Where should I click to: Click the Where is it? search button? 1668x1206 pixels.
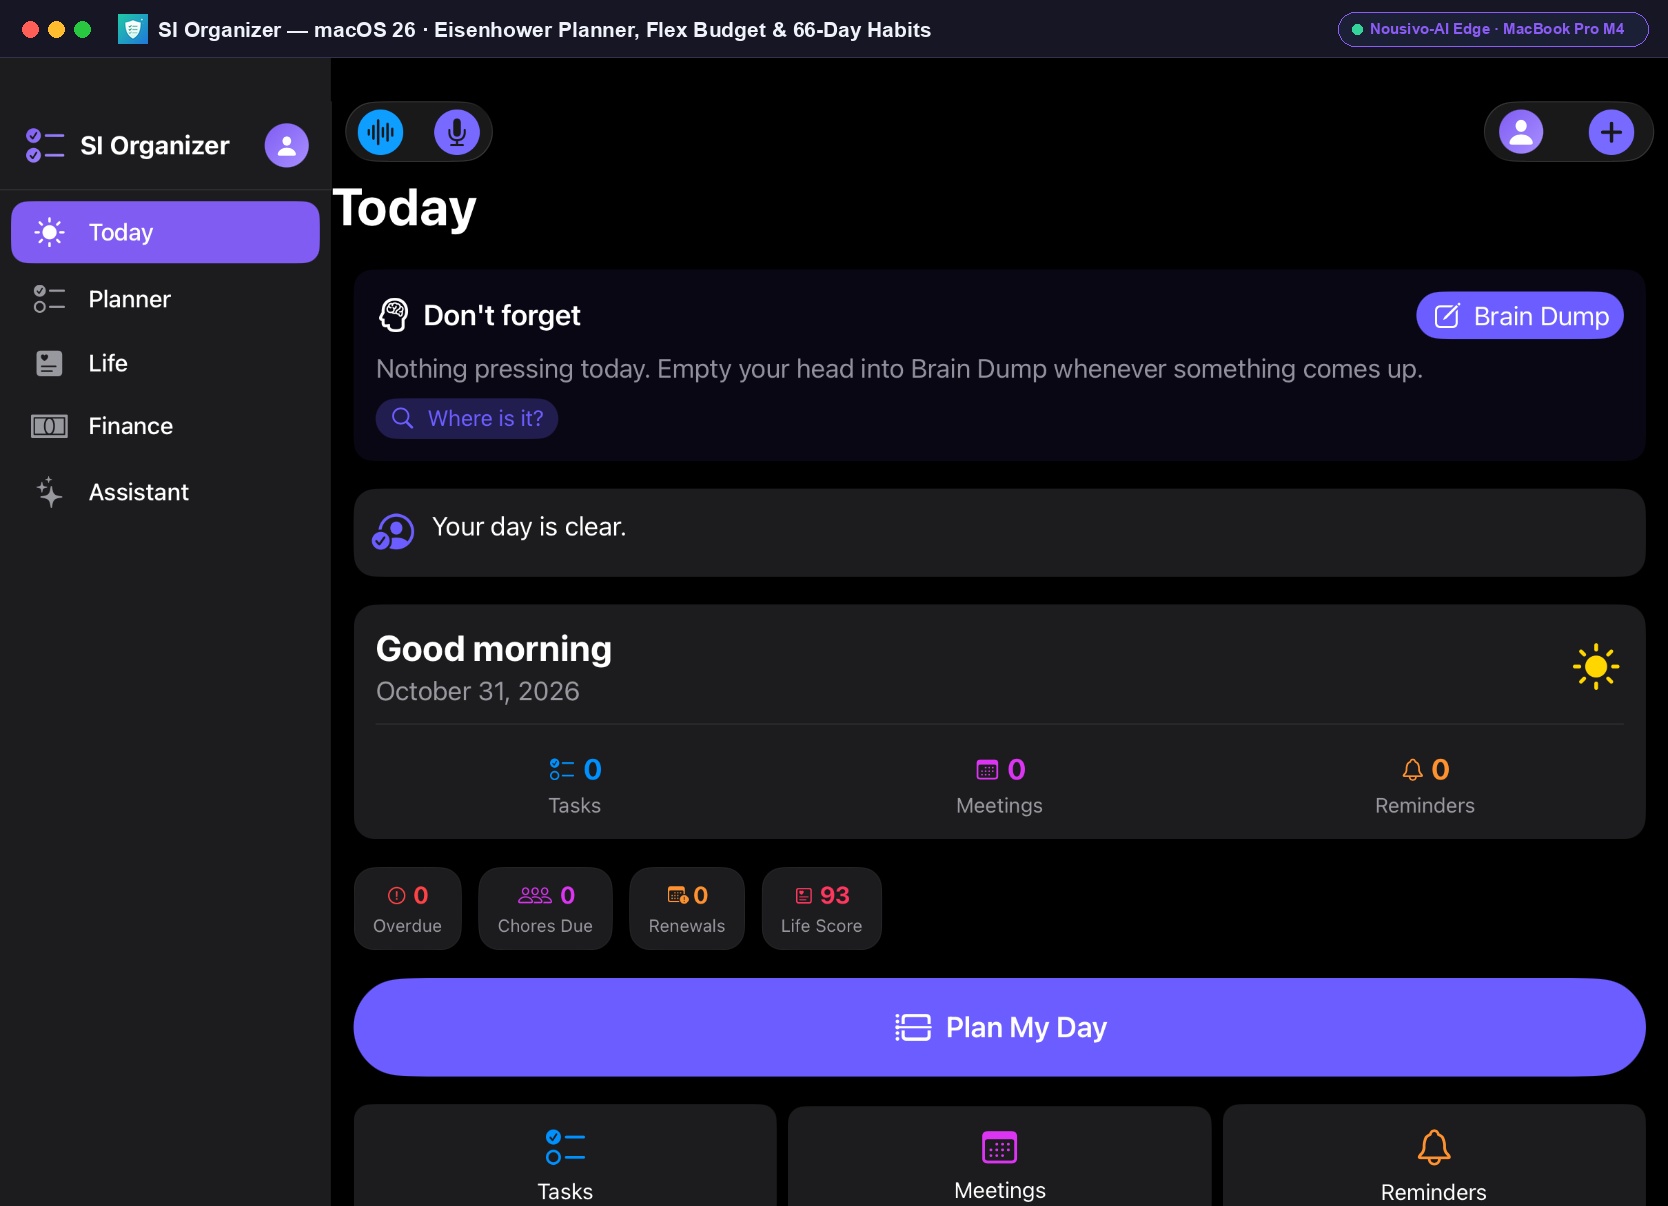point(467,418)
